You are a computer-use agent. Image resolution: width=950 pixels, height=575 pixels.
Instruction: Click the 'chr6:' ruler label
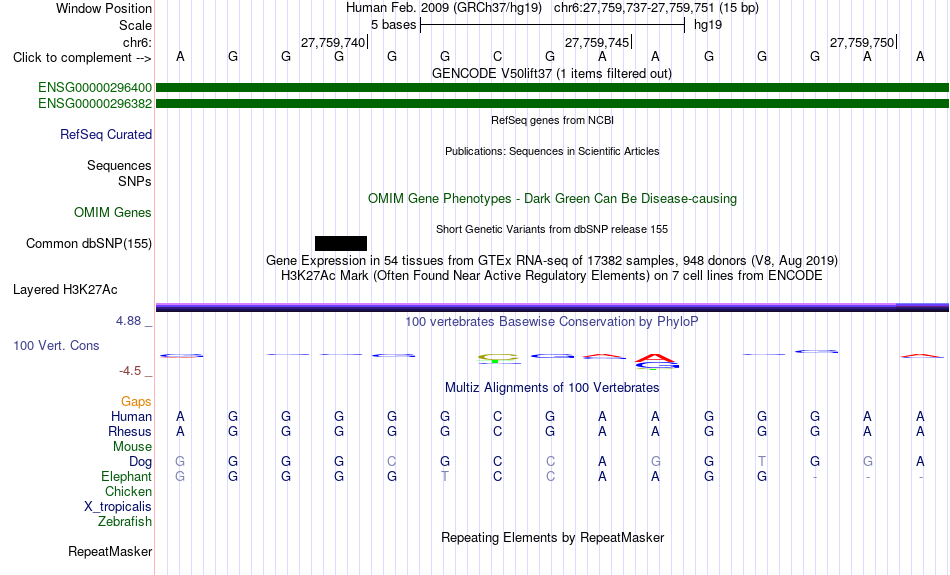[x=138, y=42]
